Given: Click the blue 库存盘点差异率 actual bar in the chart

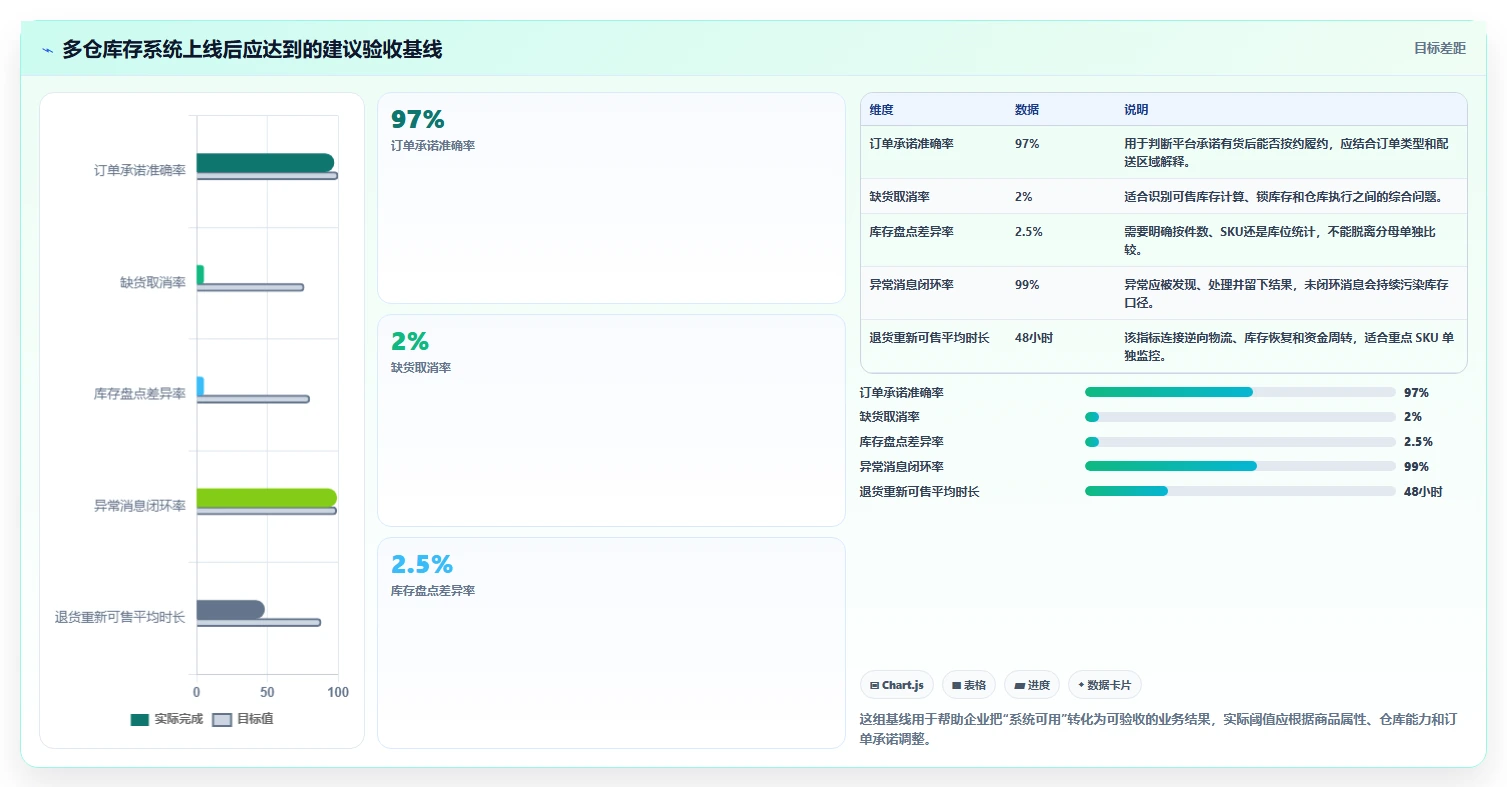Looking at the screenshot, I should (x=200, y=386).
